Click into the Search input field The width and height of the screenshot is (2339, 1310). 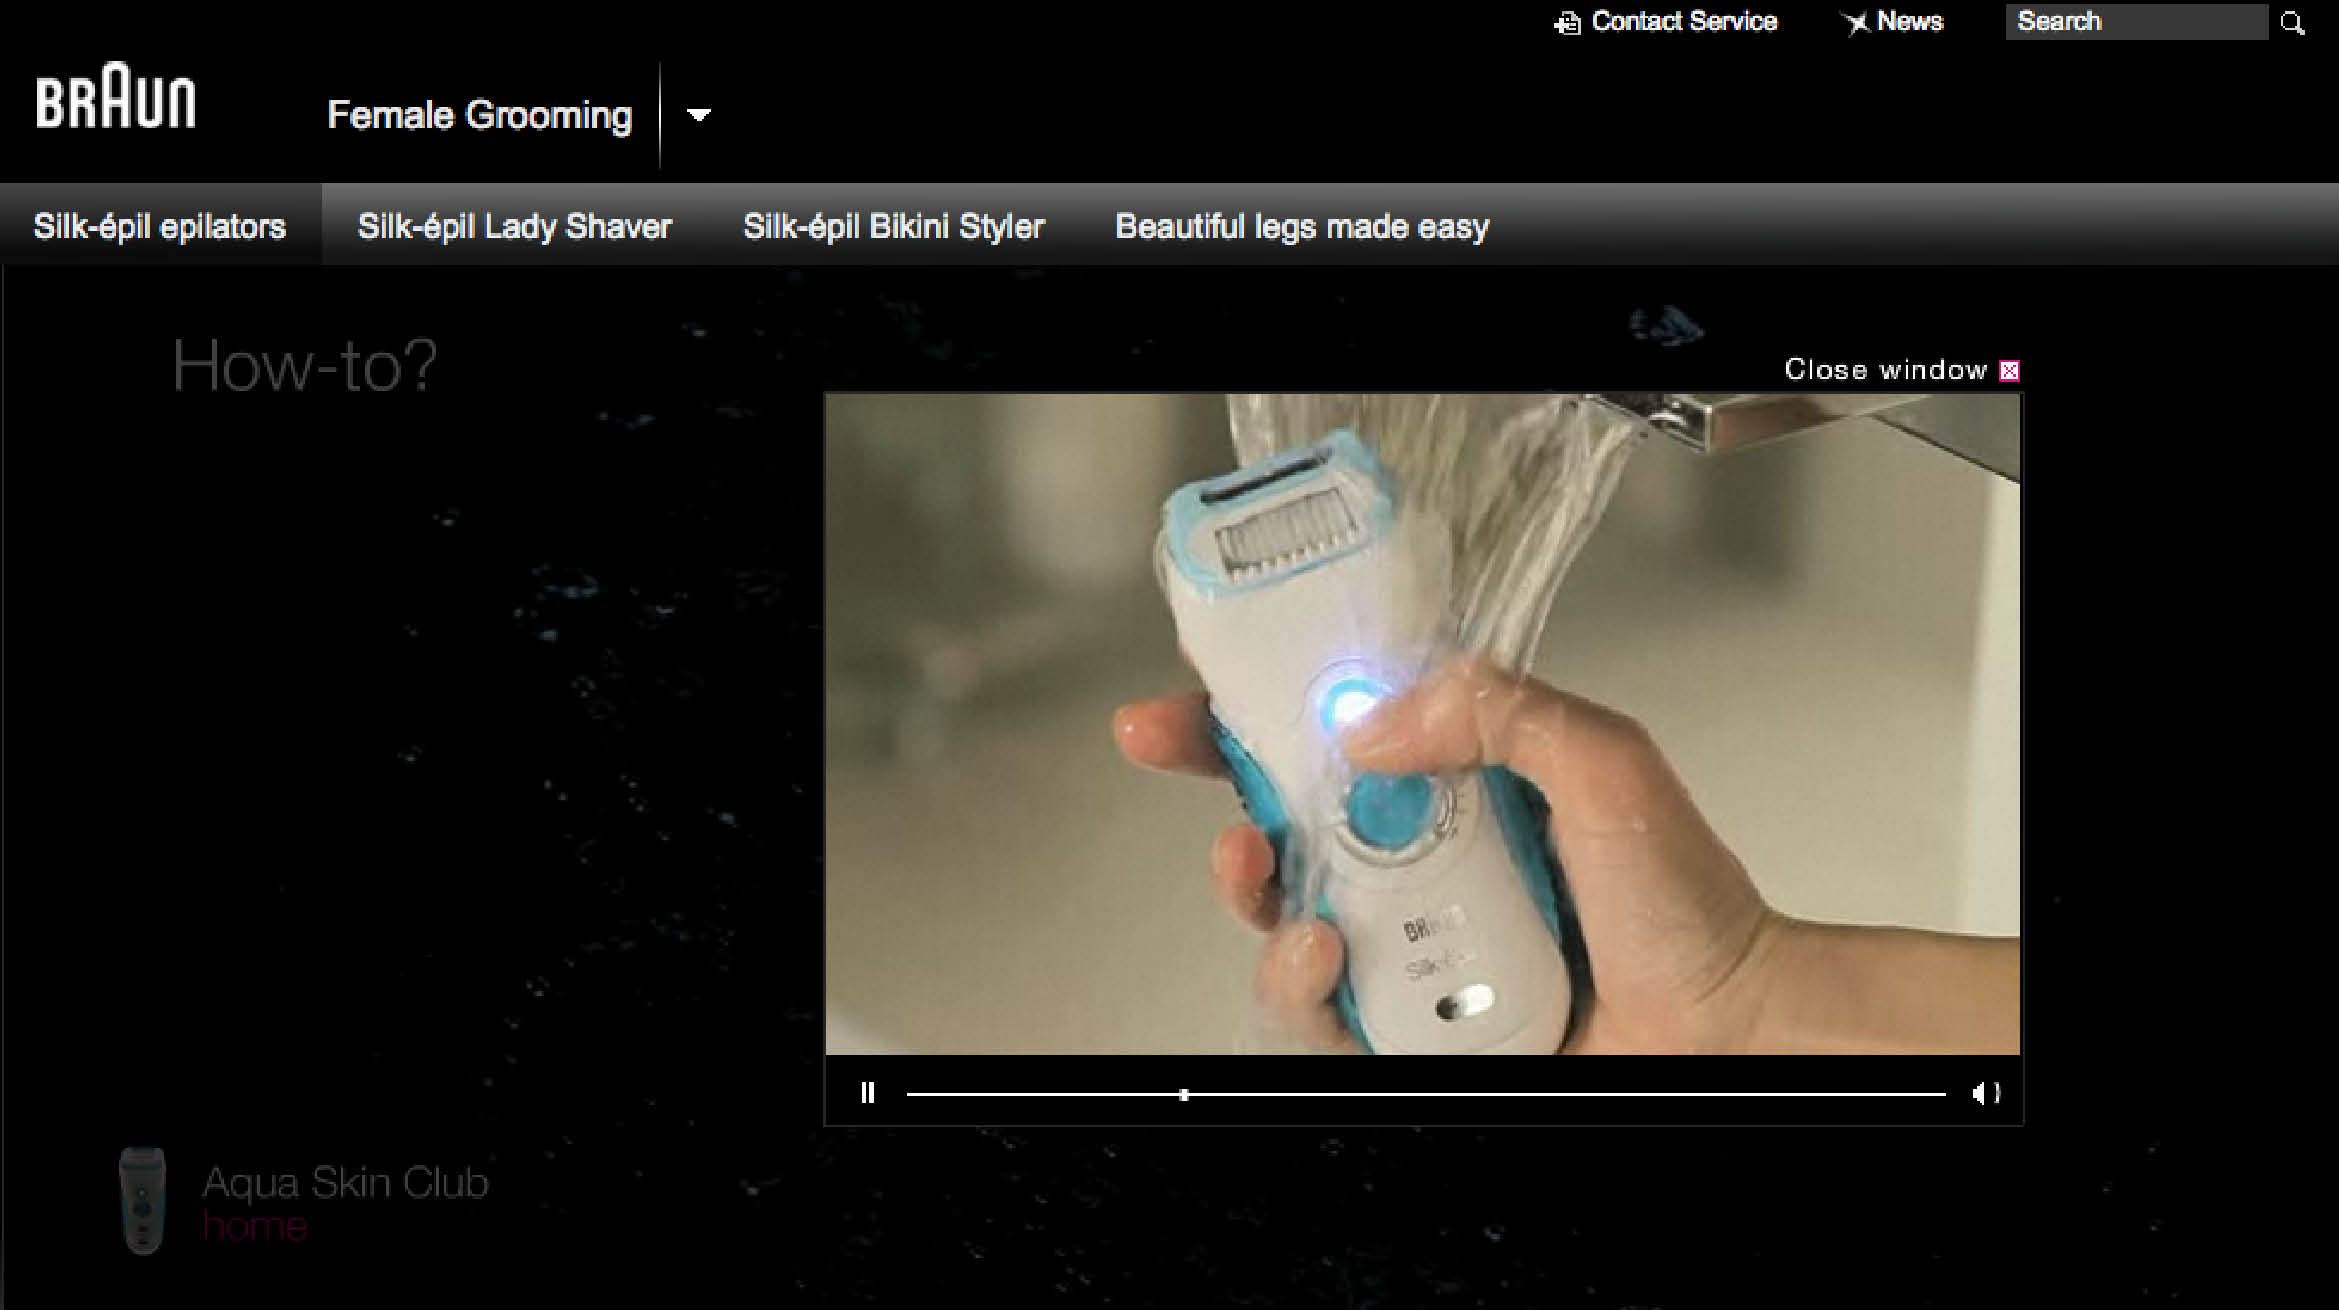pyautogui.click(x=2135, y=22)
